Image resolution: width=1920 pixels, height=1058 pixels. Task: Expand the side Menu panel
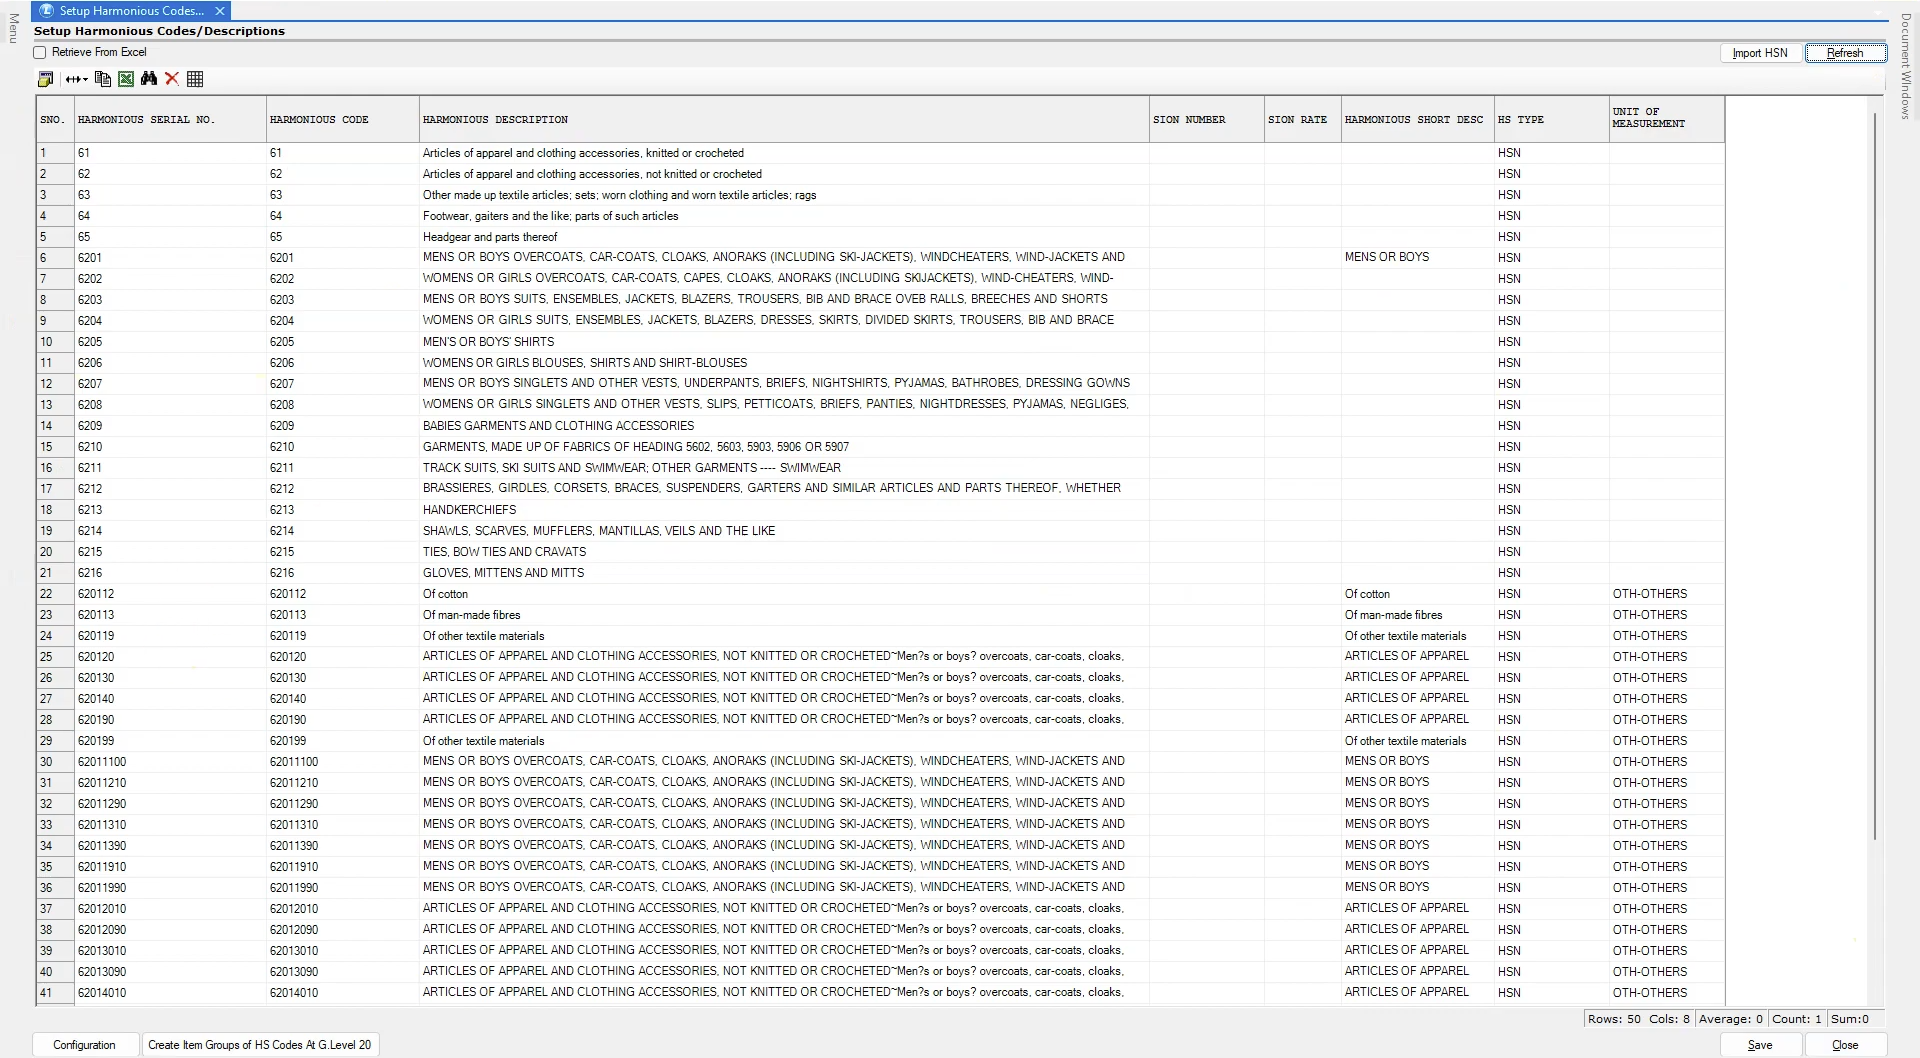click(13, 28)
